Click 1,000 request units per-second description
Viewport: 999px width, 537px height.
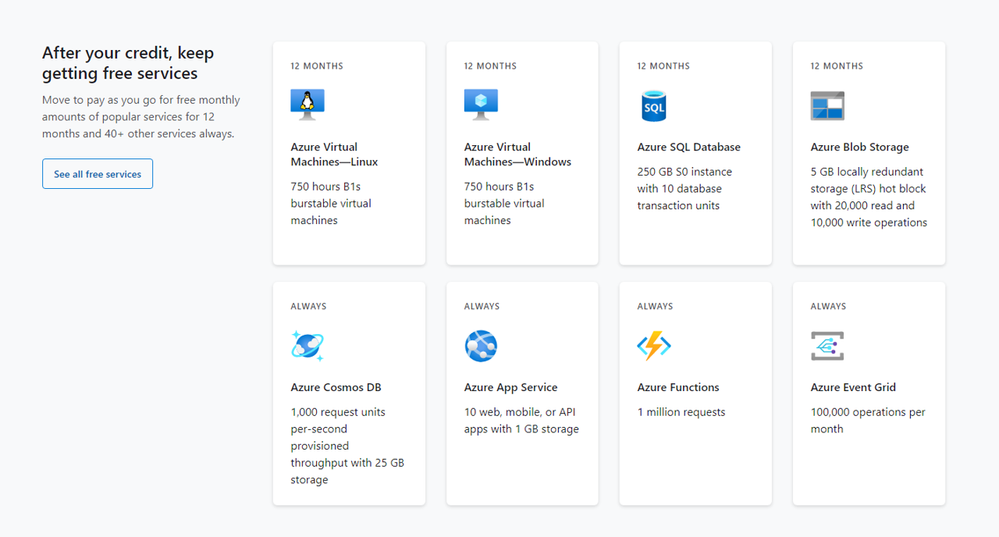(x=347, y=446)
